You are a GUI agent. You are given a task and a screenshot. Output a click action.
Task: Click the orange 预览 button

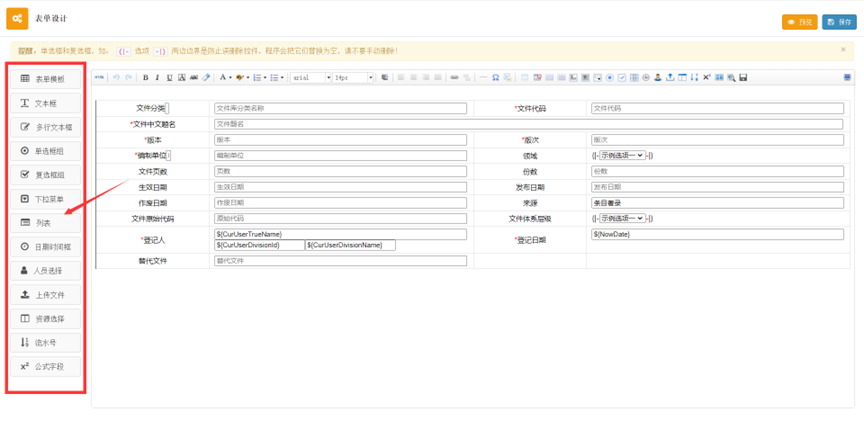(800, 22)
